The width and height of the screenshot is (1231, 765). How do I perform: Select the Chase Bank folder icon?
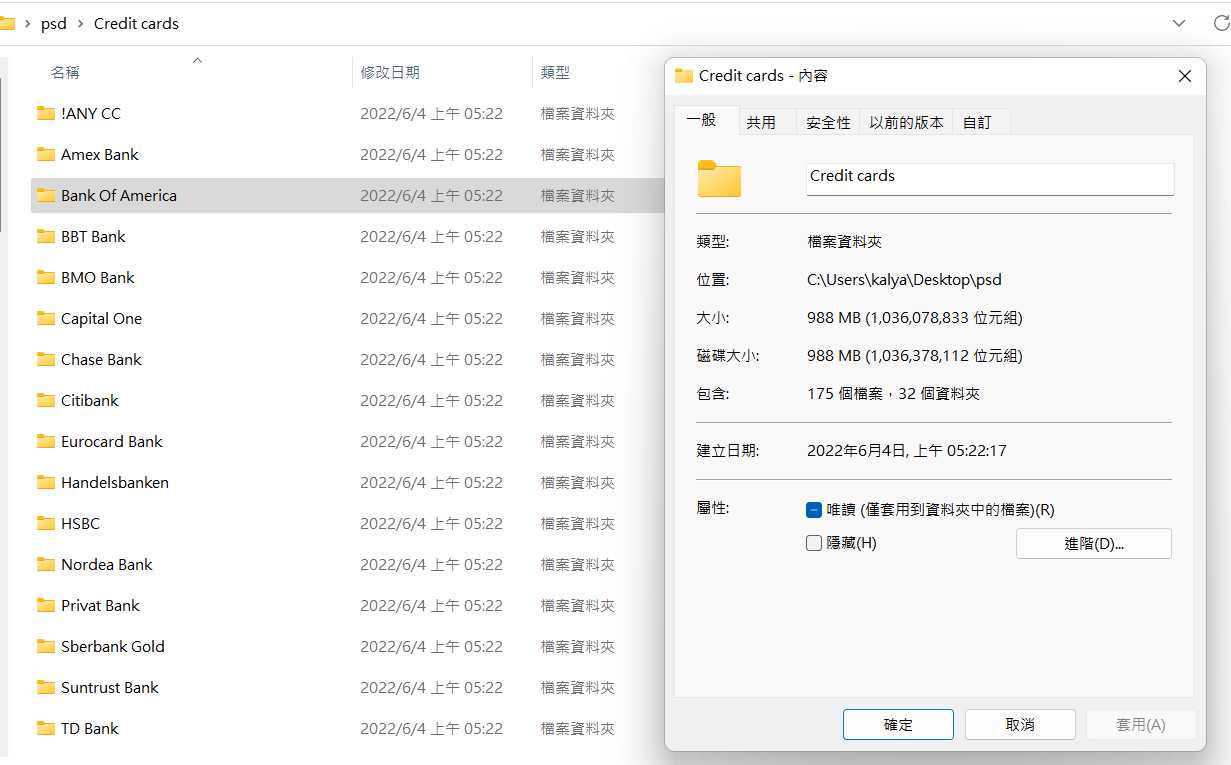pyautogui.click(x=45, y=359)
